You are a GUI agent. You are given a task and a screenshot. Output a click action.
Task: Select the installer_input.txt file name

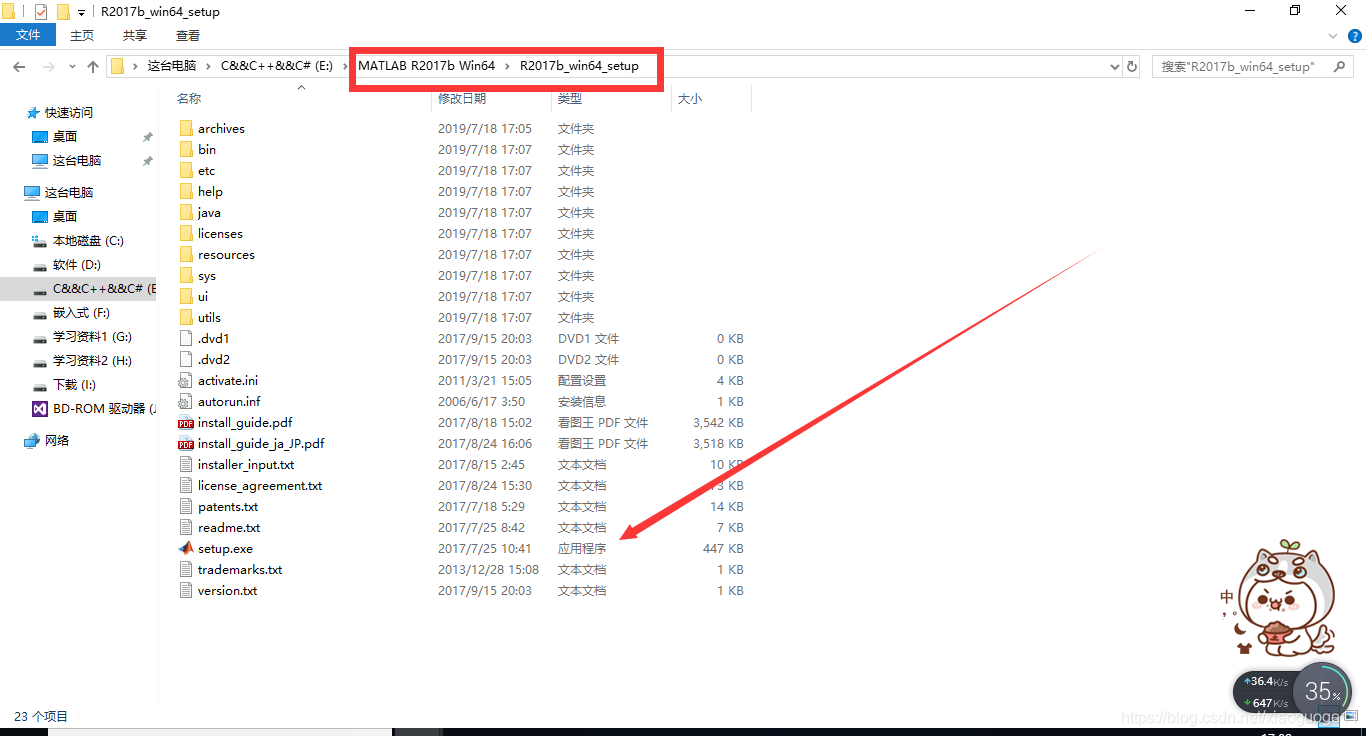(246, 464)
